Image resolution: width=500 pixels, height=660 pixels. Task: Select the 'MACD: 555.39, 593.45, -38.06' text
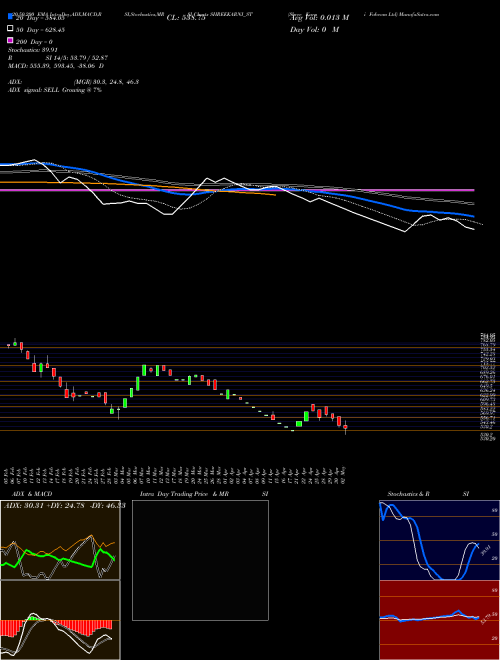[53, 66]
